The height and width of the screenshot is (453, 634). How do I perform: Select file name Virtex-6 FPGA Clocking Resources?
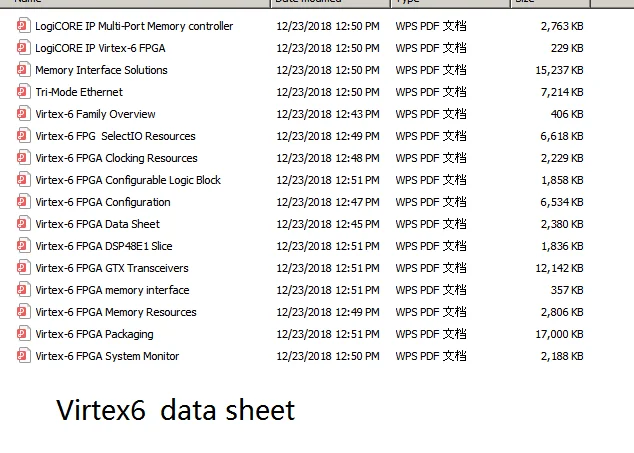(116, 158)
